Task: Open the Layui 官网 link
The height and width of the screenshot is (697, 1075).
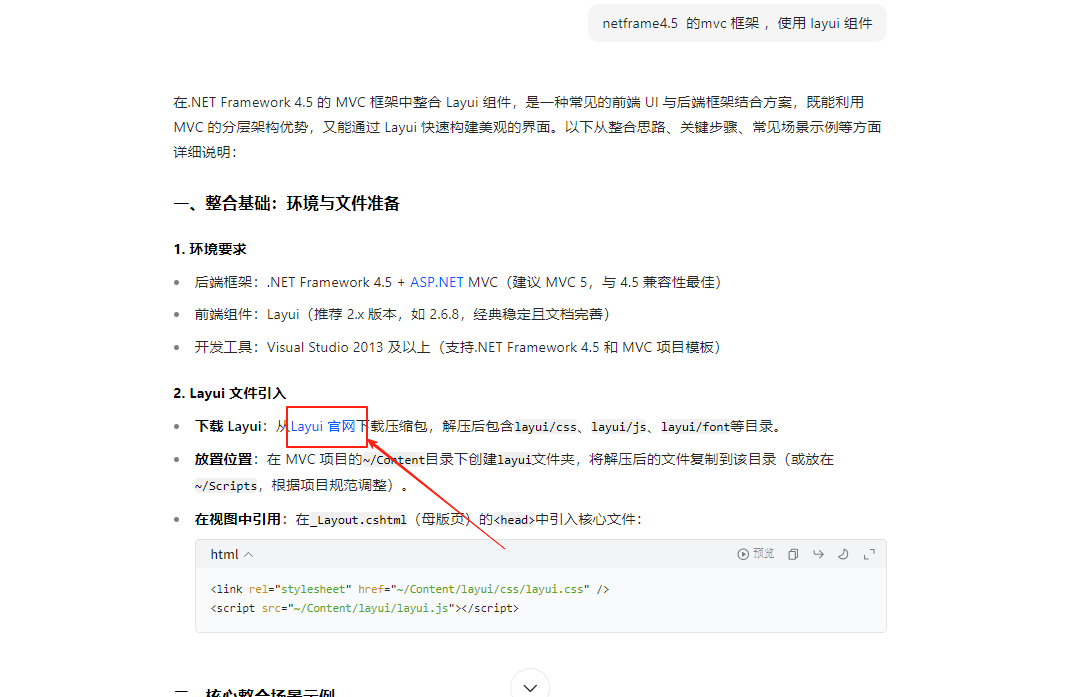Action: [x=323, y=426]
